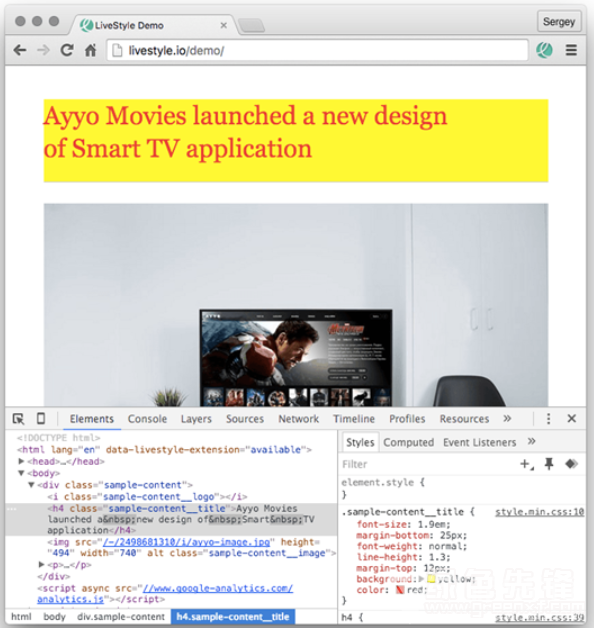The width and height of the screenshot is (594, 628).
Task: Click the browser forward arrow
Action: [43, 50]
